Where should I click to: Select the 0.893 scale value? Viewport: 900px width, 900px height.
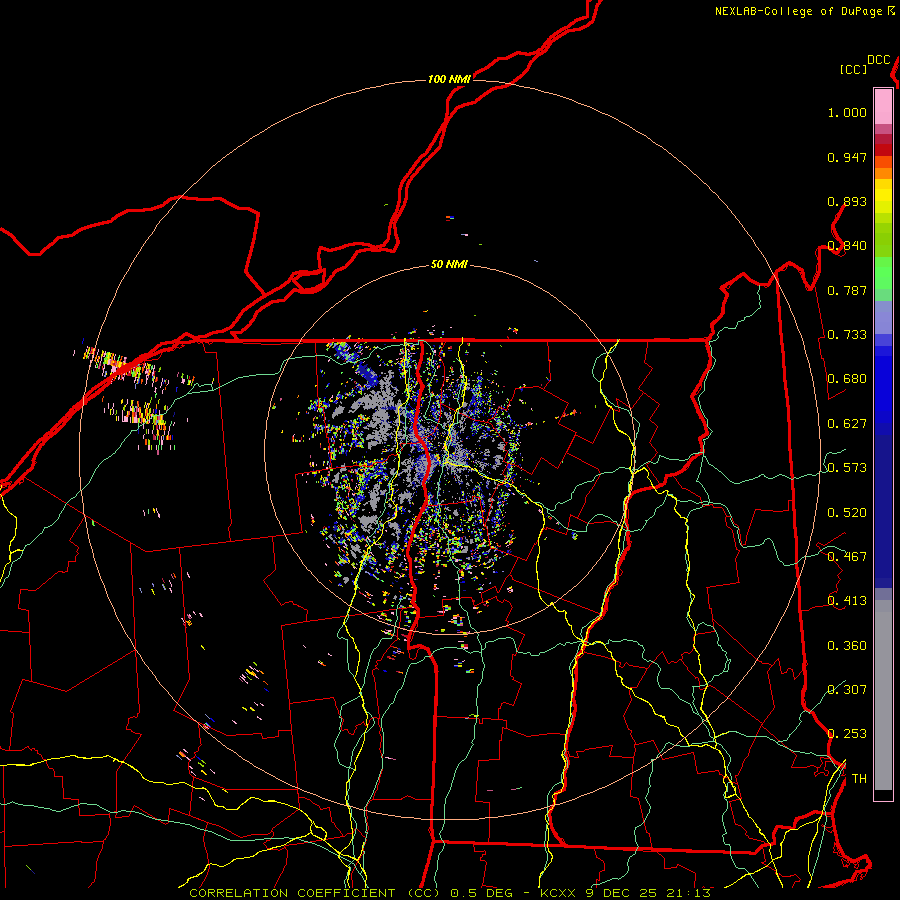[x=847, y=201]
